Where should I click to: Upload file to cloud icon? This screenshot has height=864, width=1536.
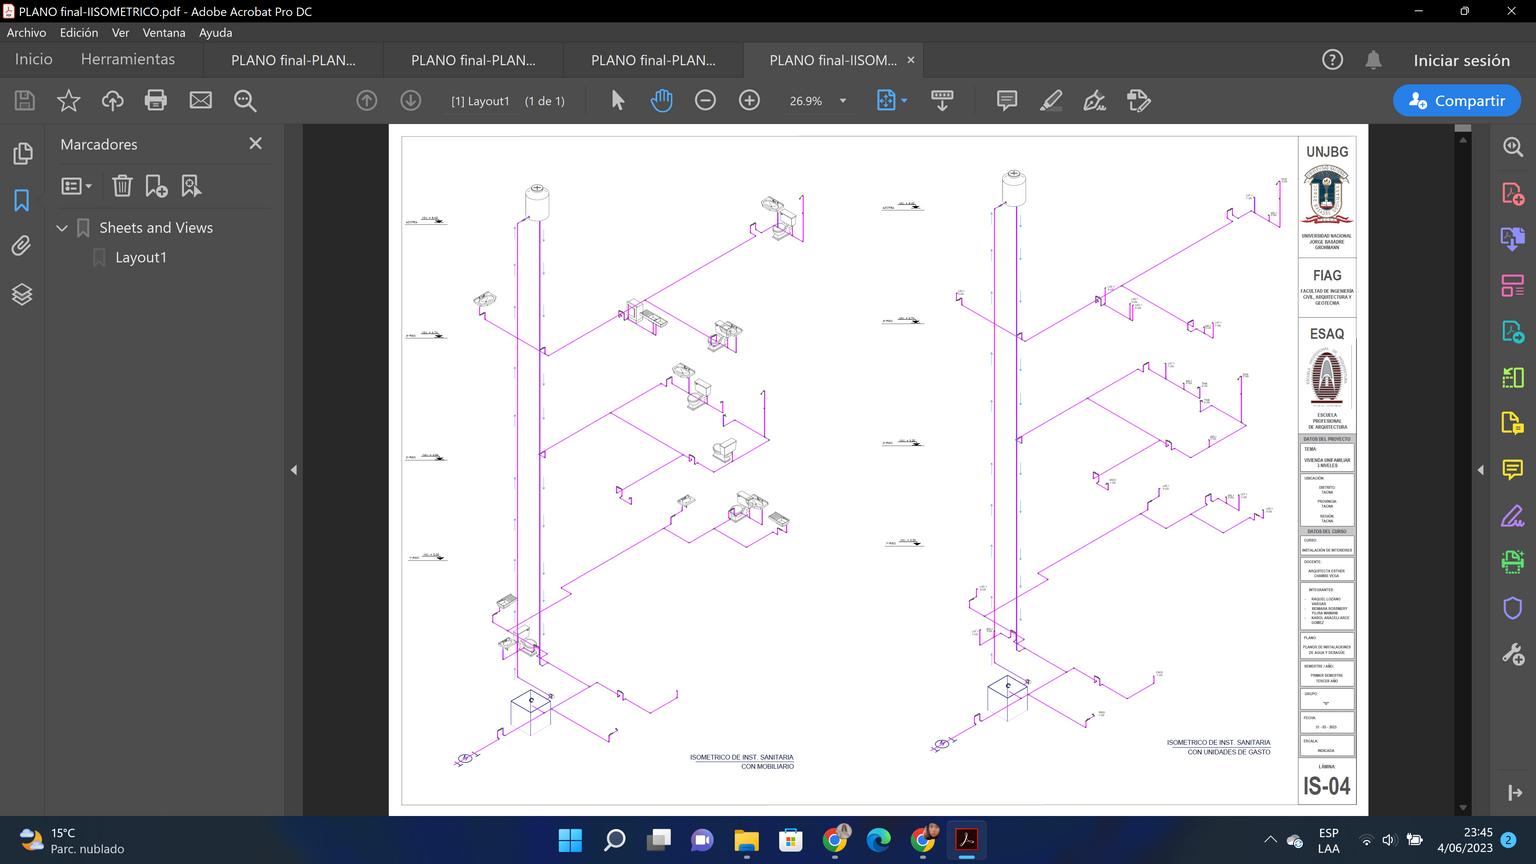[x=112, y=100]
